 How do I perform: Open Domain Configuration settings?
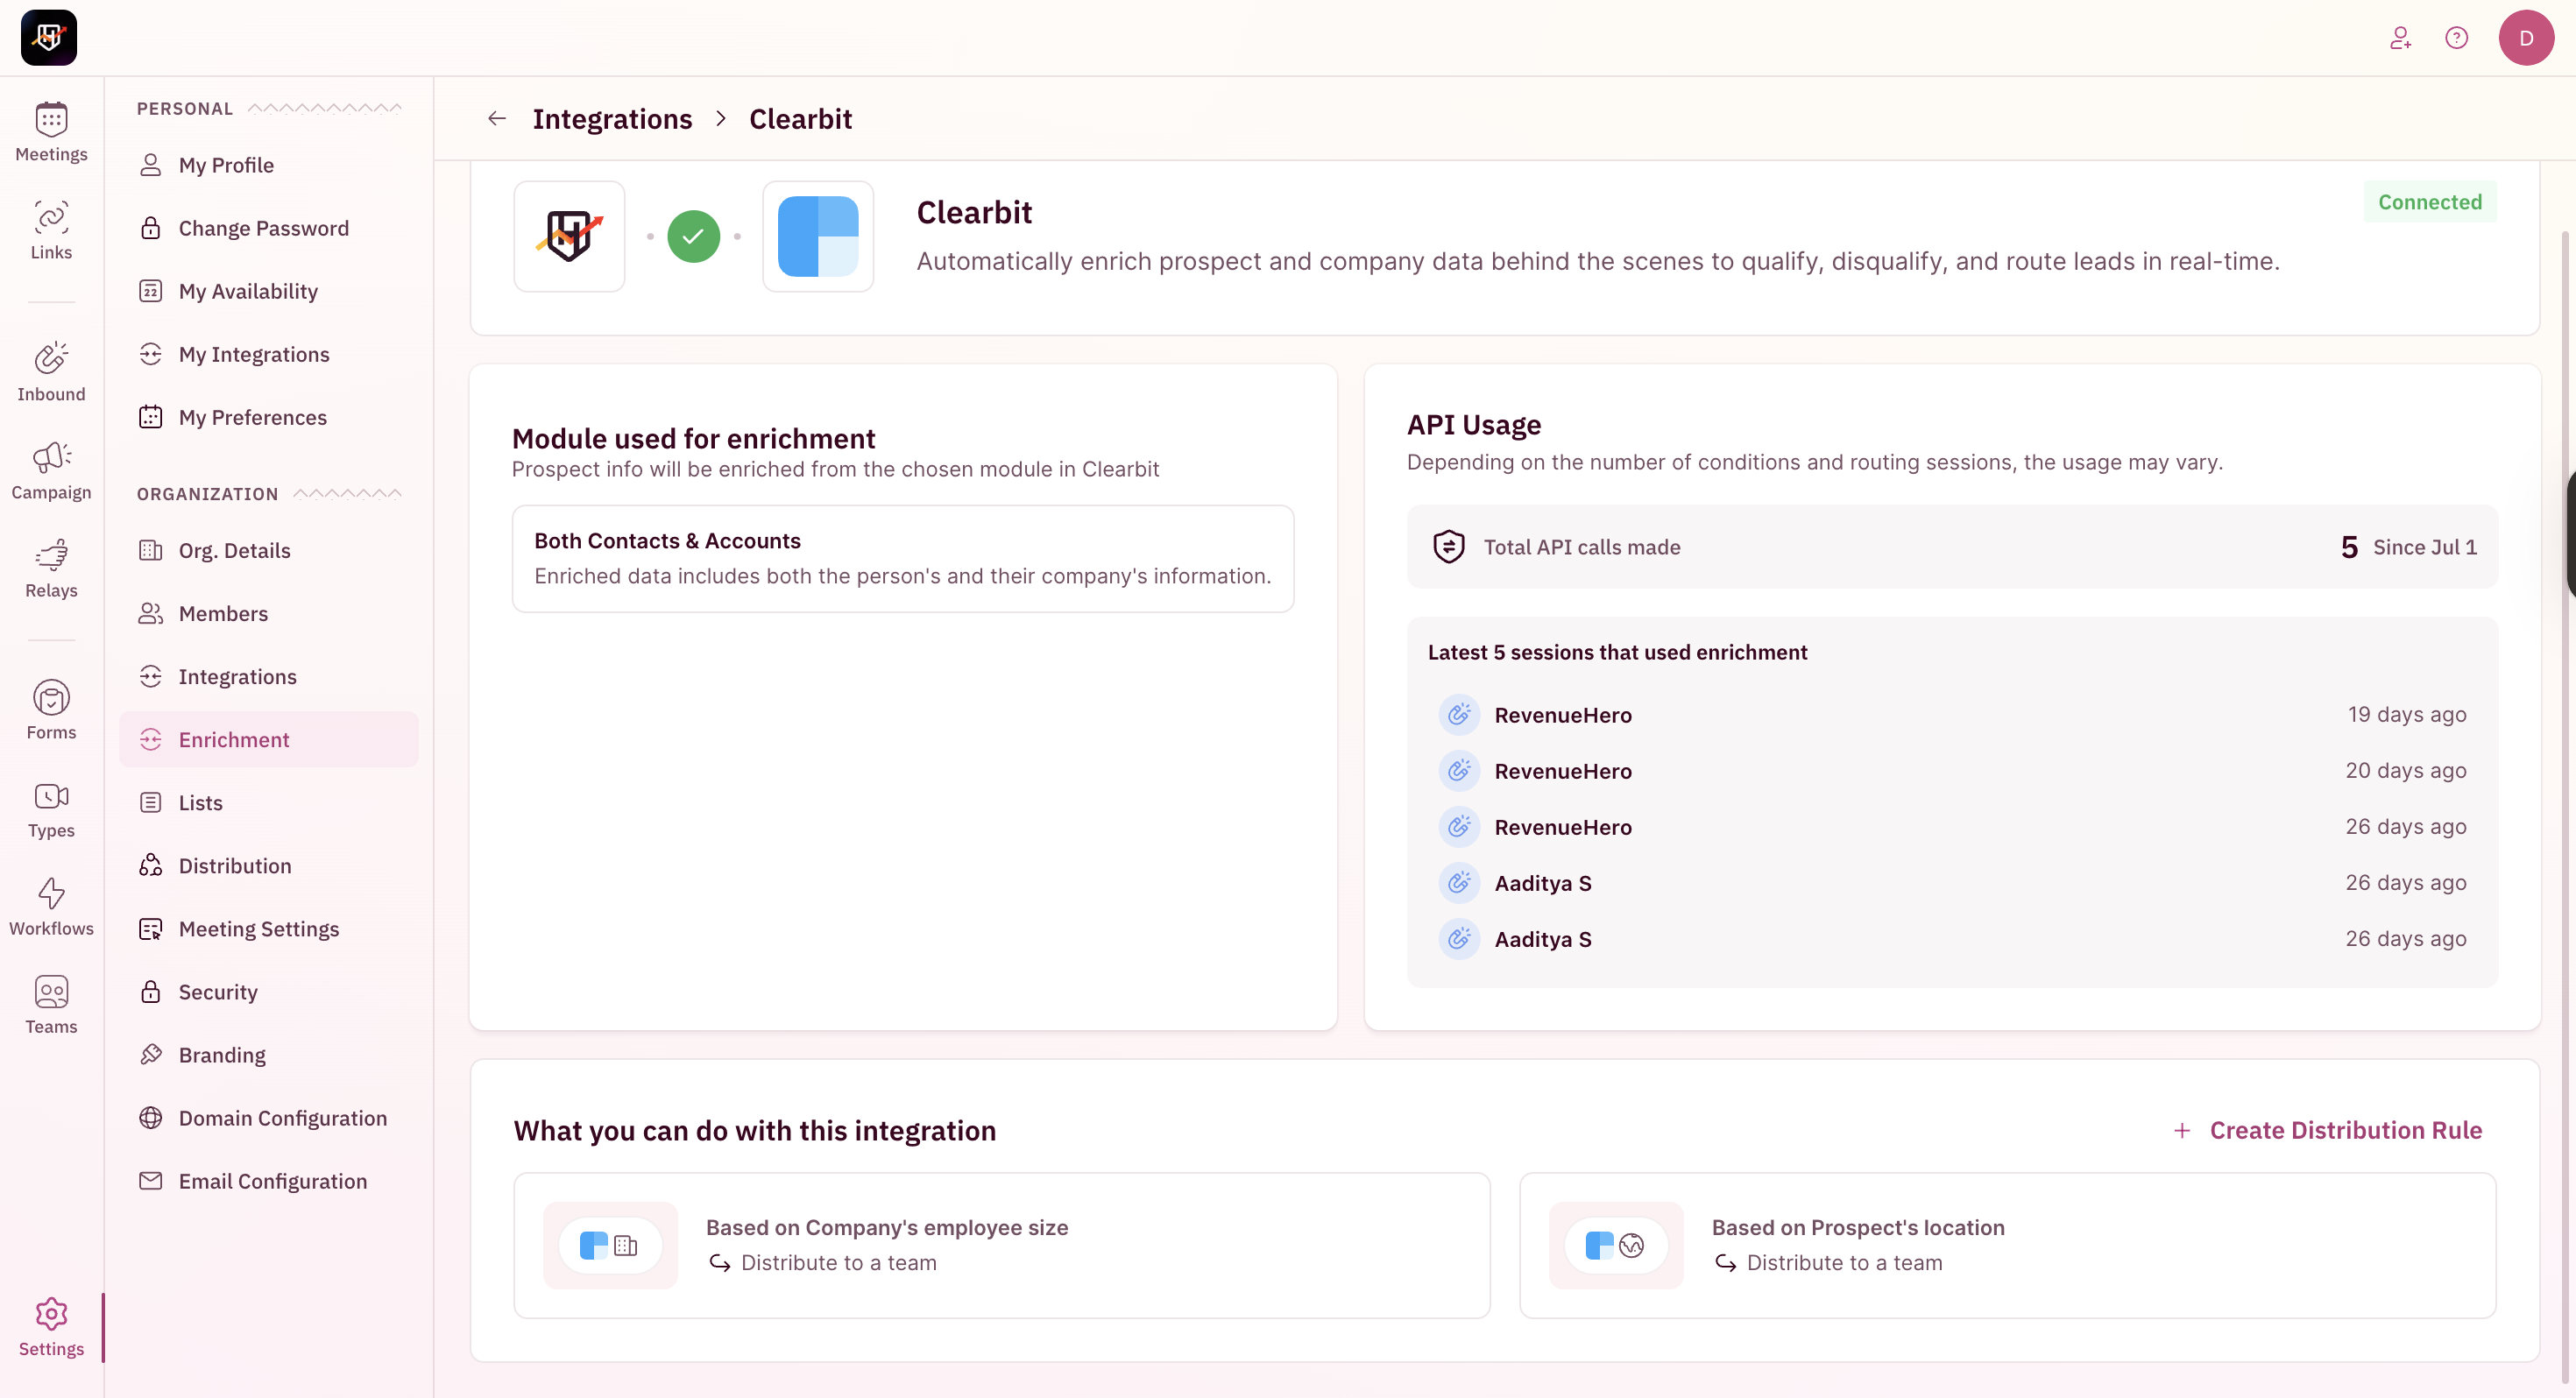[282, 1118]
